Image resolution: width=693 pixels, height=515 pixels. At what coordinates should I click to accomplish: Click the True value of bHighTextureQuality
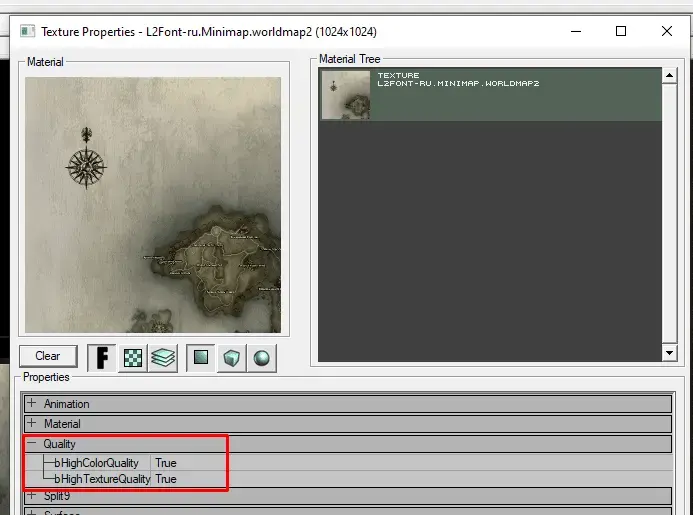(x=166, y=479)
